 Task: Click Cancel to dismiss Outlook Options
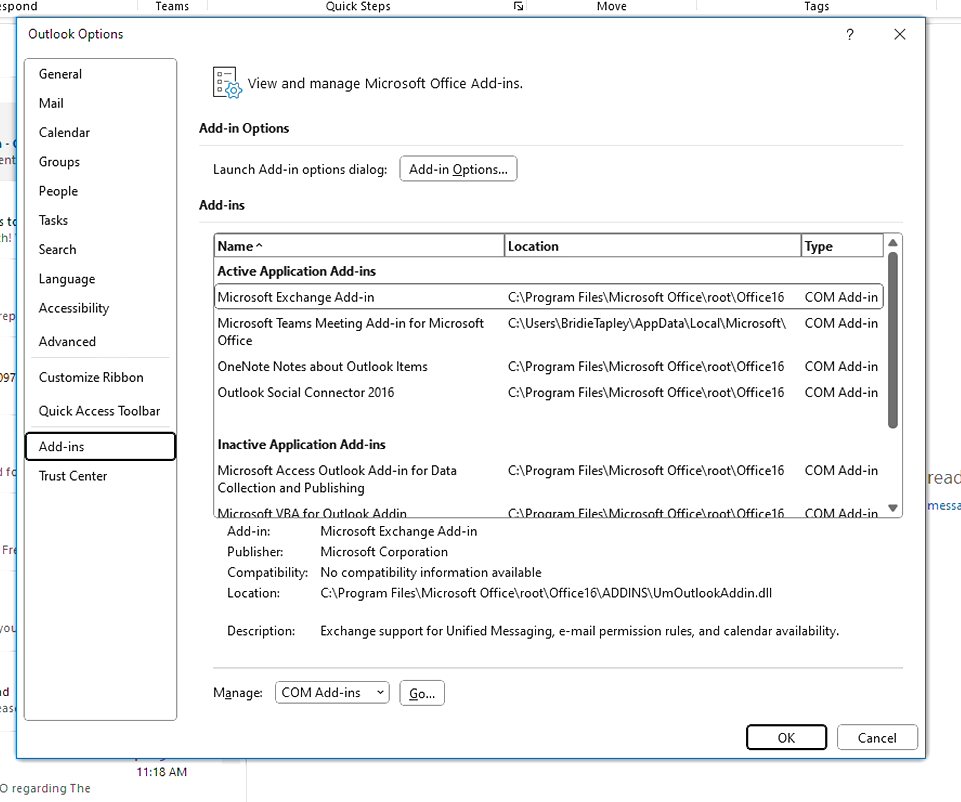point(877,738)
